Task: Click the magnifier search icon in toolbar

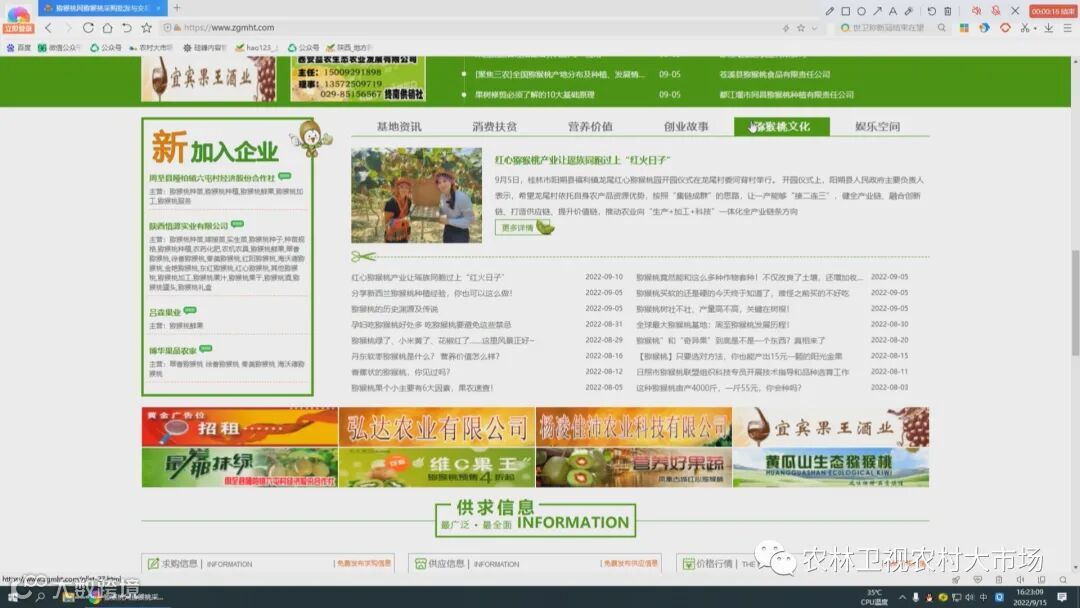Action: (942, 28)
